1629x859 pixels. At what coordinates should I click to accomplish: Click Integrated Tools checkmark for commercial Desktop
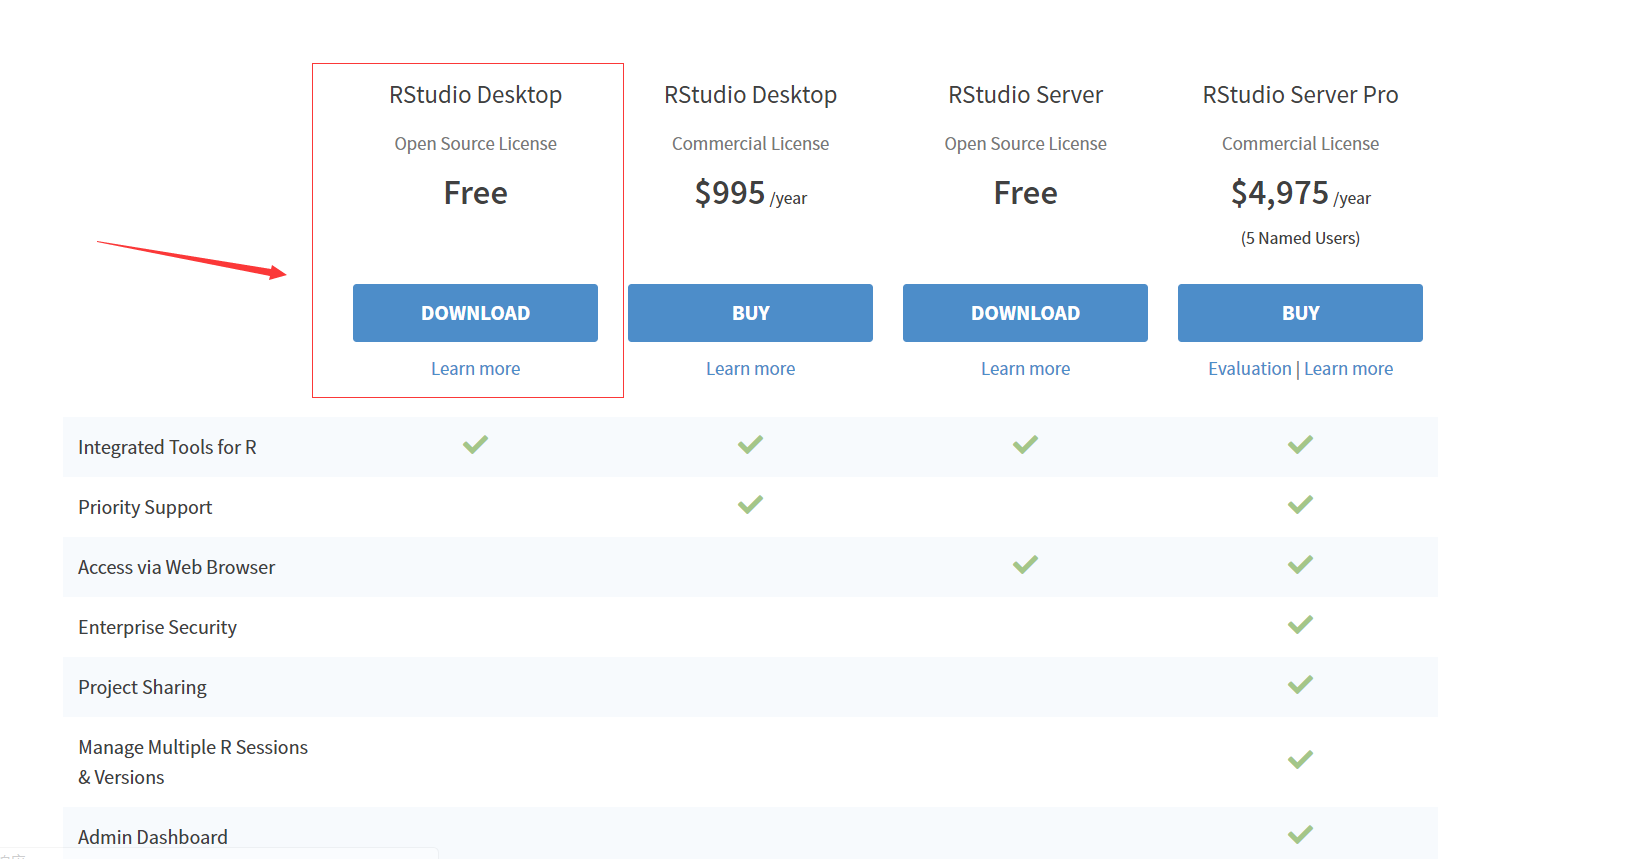(x=750, y=445)
